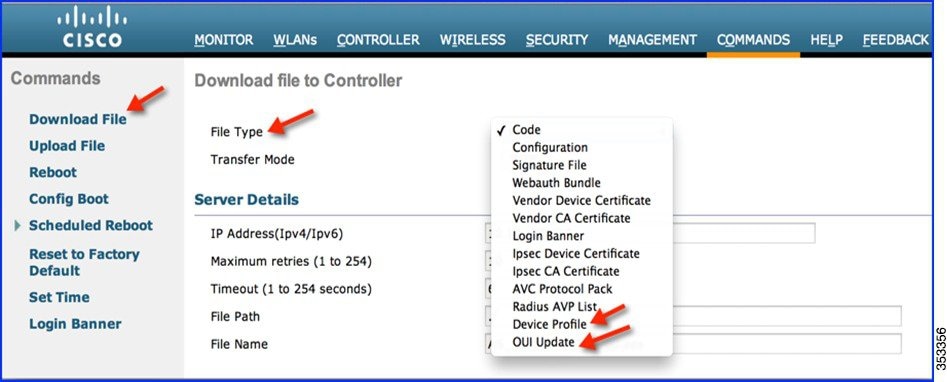Open the CONTROLLER menu
Image resolution: width=947 pixels, height=382 pixels.
point(378,40)
